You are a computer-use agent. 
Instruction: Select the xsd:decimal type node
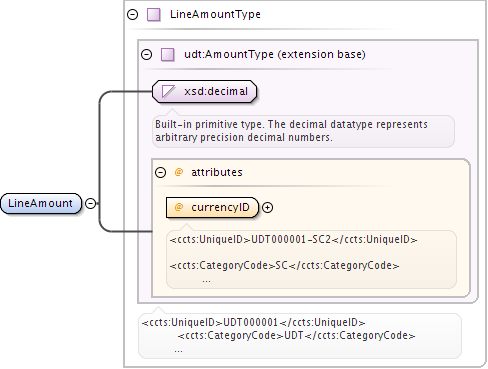204,91
